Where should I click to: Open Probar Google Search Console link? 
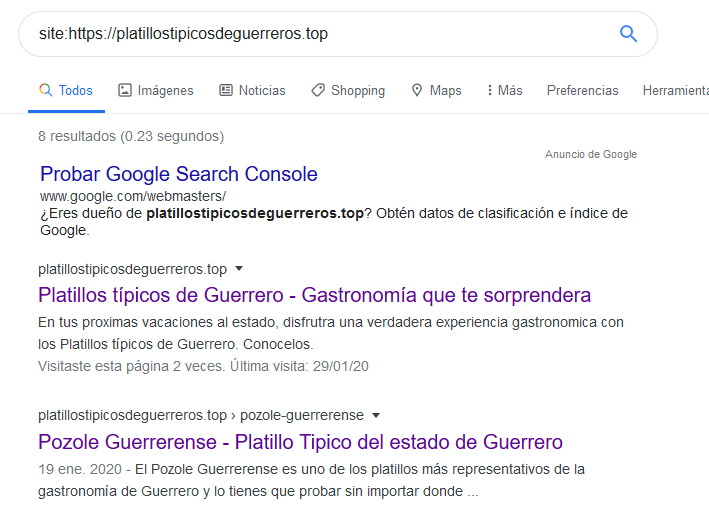[179, 174]
